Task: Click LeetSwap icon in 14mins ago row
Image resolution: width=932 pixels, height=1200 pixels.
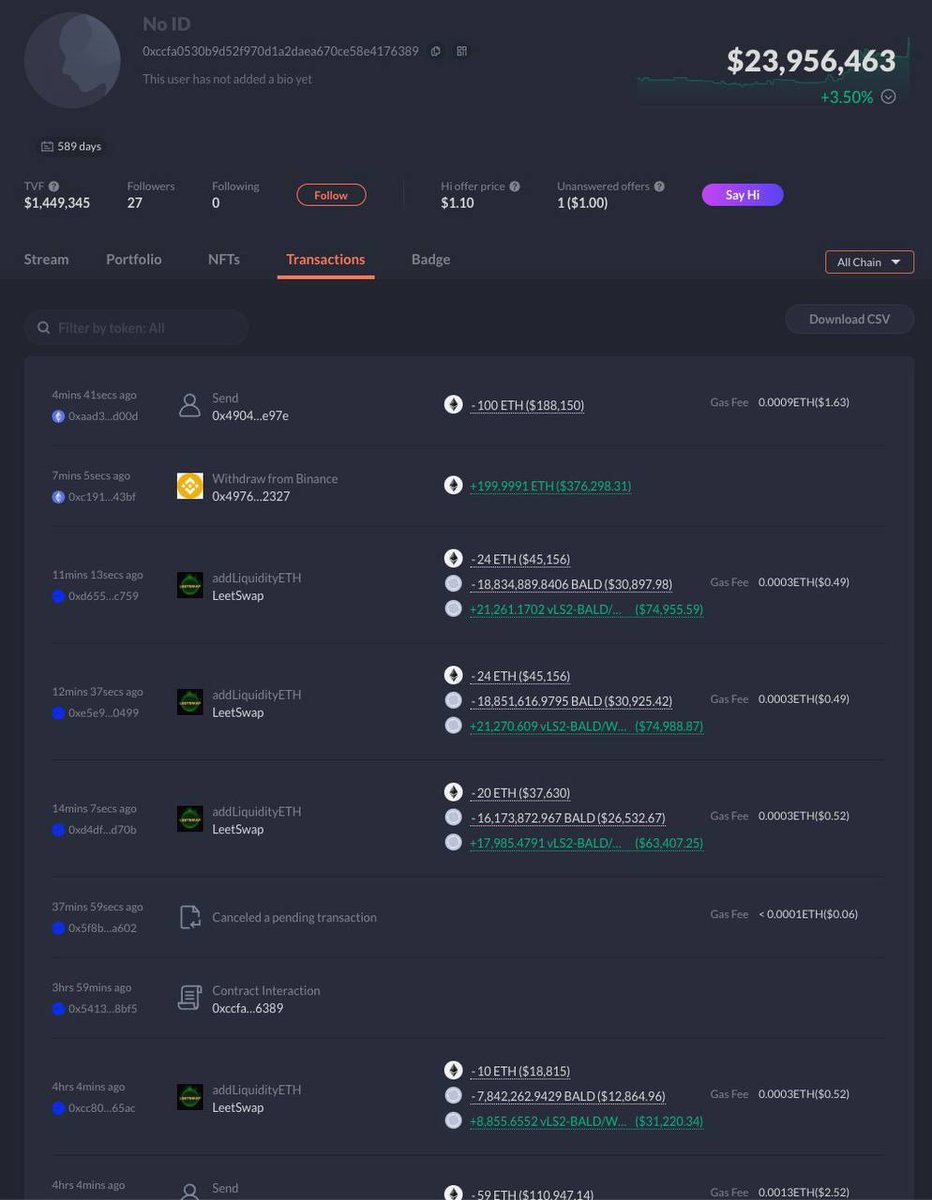Action: tap(190, 819)
